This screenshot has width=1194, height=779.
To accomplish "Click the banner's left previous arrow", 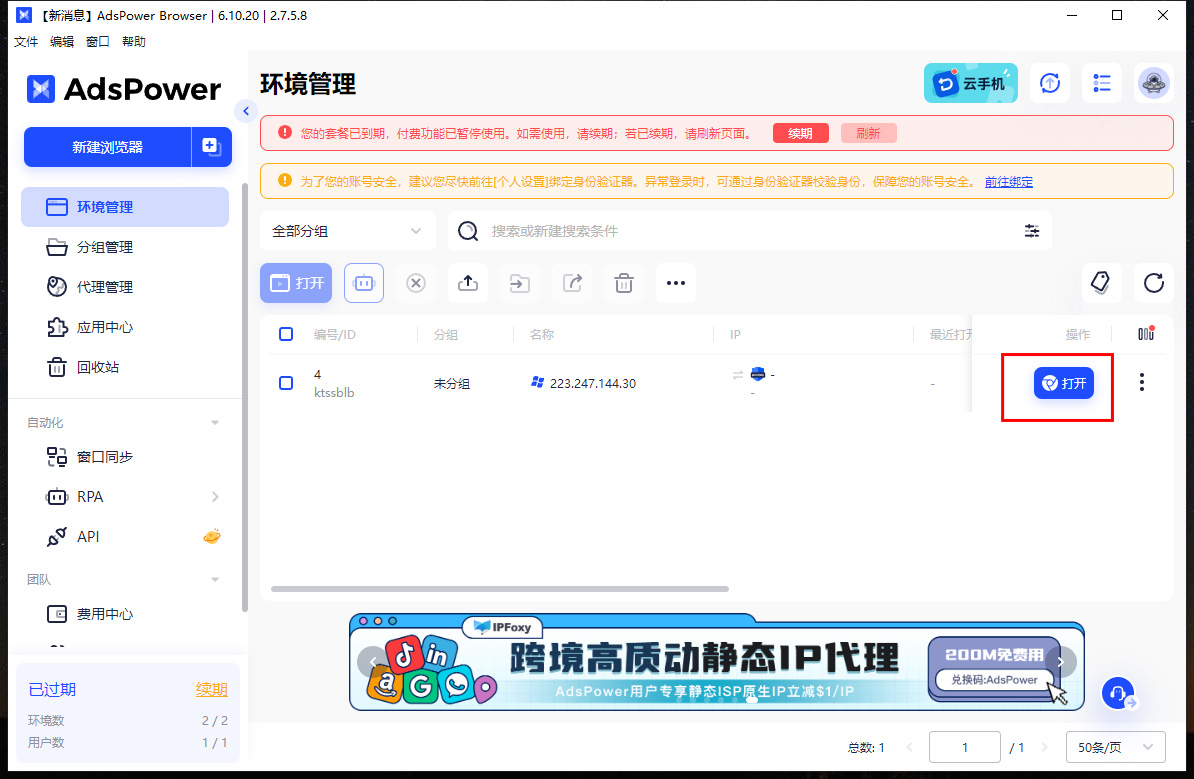I will pyautogui.click(x=372, y=662).
